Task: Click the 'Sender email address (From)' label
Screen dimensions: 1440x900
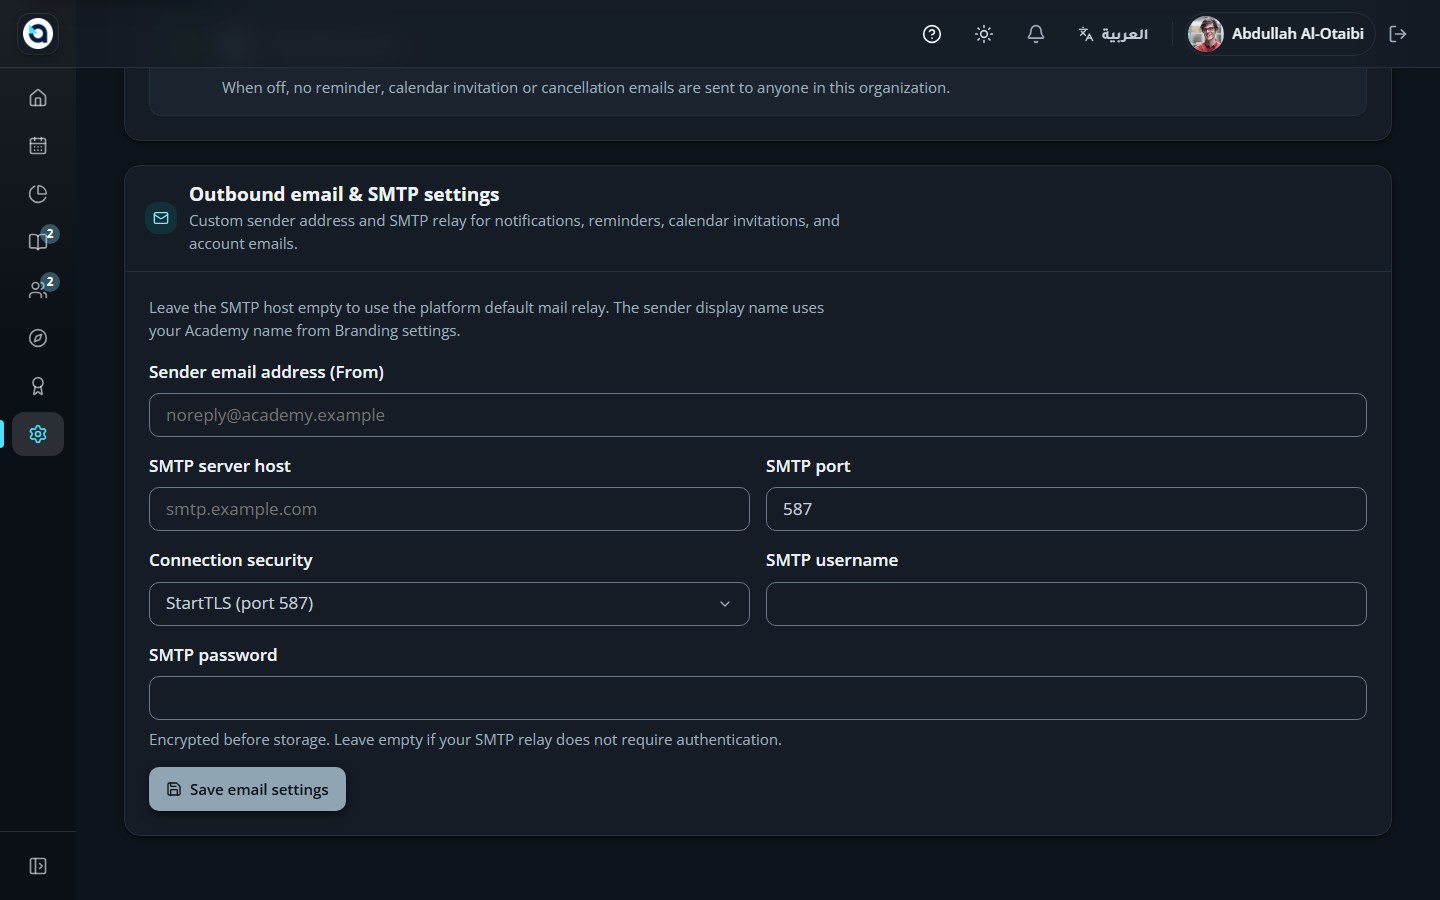Action: [x=266, y=372]
